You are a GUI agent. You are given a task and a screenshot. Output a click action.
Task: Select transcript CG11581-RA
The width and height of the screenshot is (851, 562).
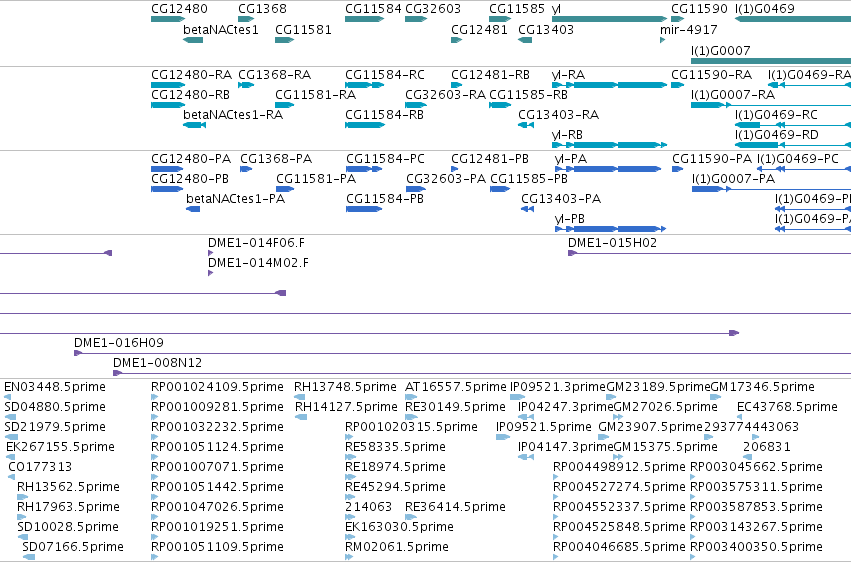coord(284,105)
